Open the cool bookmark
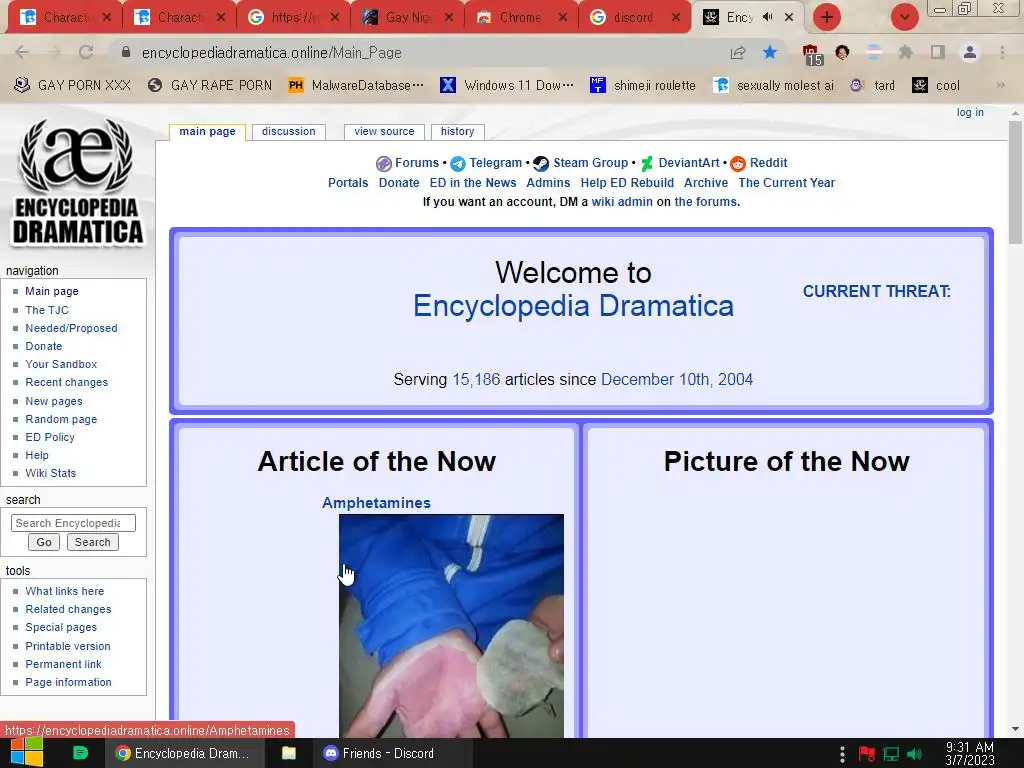The image size is (1024, 768). pos(936,85)
